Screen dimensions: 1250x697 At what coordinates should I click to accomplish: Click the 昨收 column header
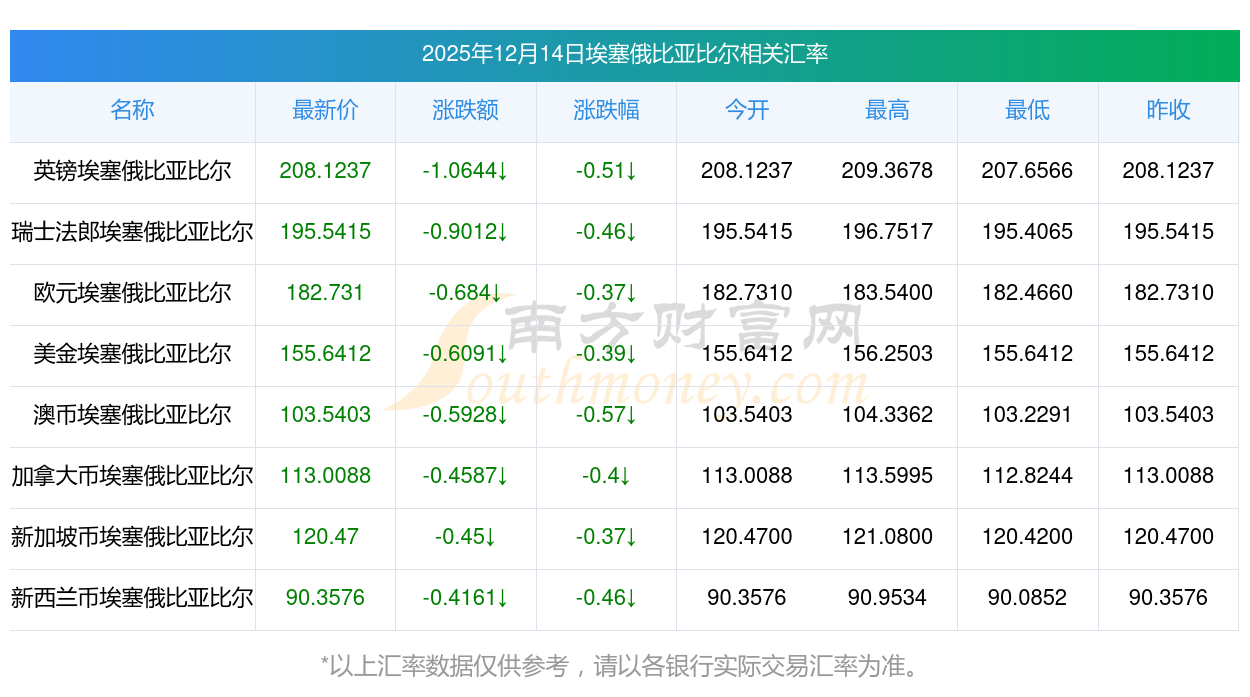pyautogui.click(x=1168, y=111)
